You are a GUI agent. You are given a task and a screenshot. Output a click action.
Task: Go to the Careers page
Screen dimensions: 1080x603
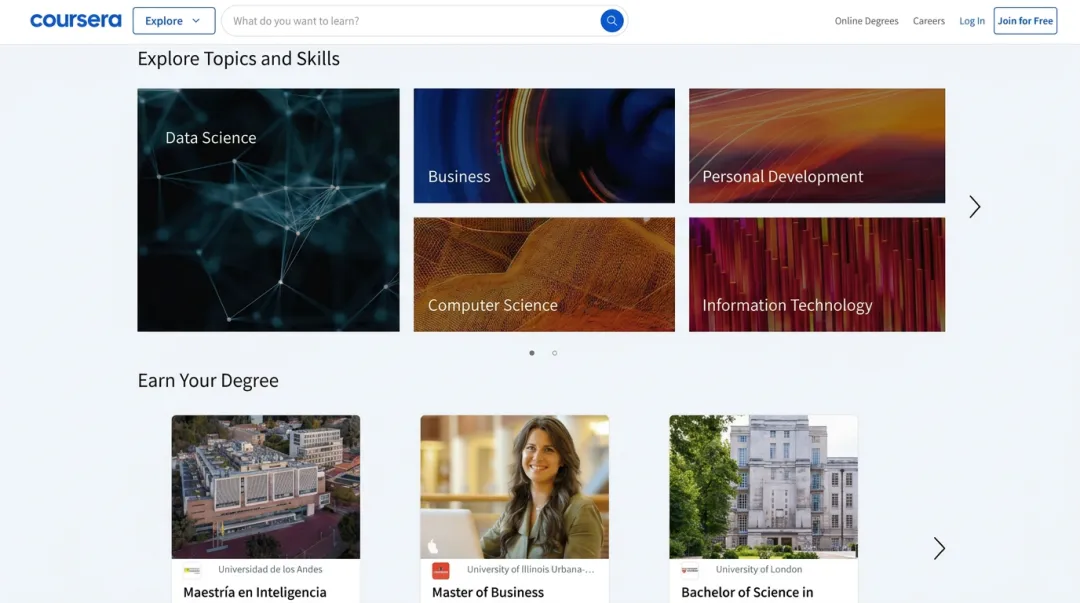pos(928,21)
